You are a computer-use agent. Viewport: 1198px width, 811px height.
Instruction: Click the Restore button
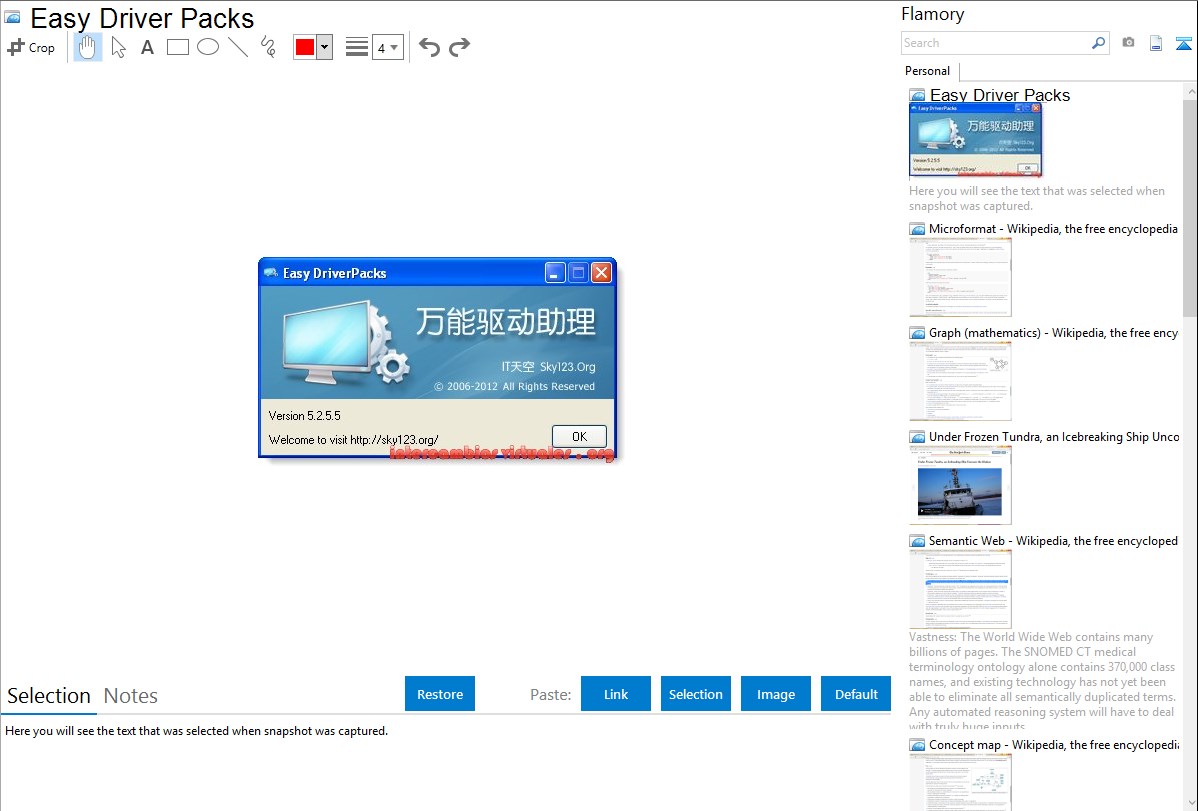(440, 694)
